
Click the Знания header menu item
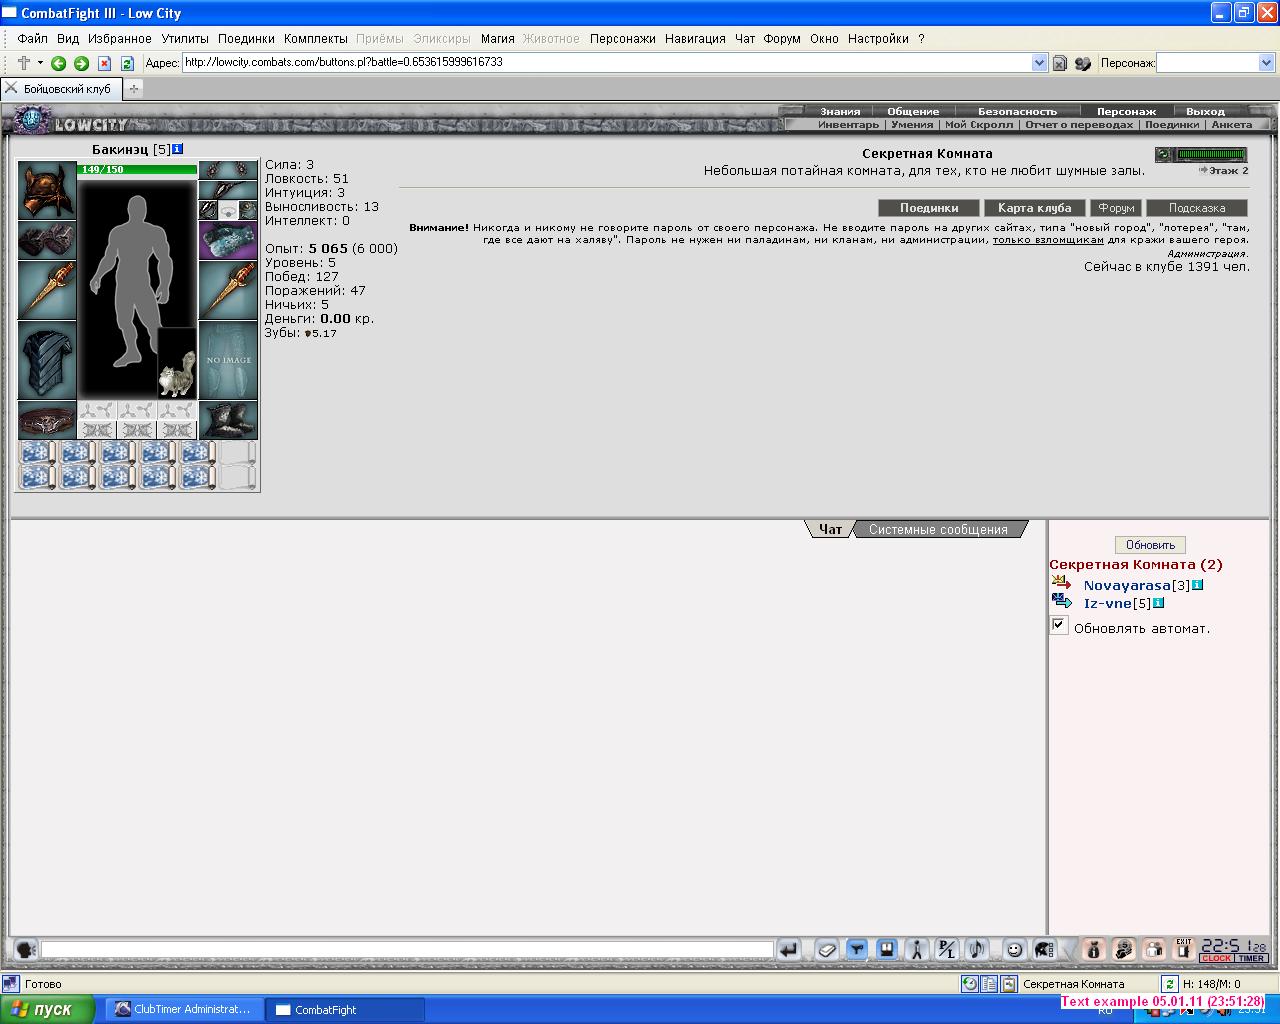coord(840,112)
